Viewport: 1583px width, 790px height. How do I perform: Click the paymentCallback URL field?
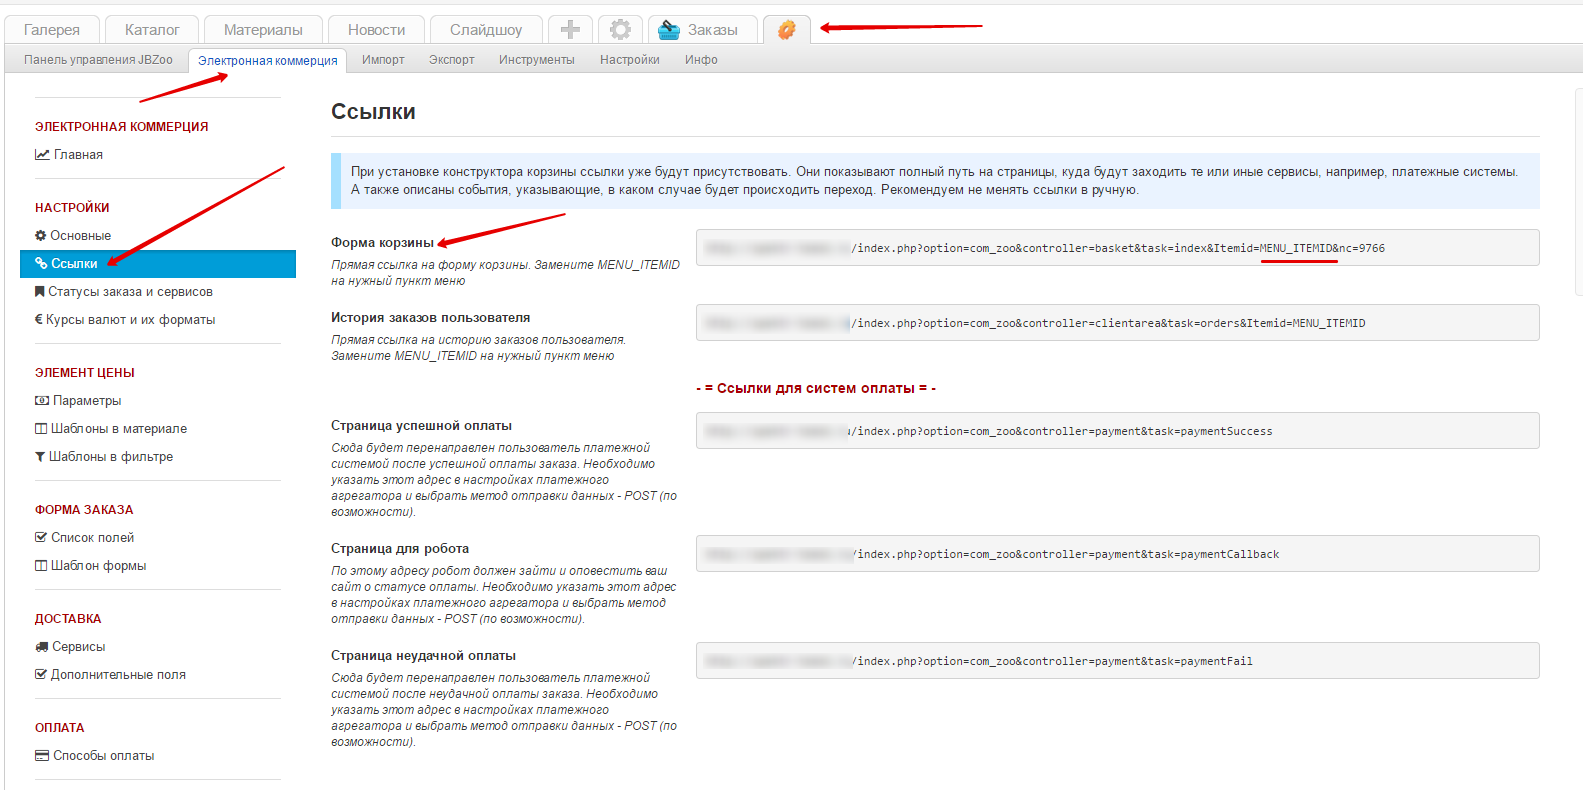pyautogui.click(x=1117, y=554)
